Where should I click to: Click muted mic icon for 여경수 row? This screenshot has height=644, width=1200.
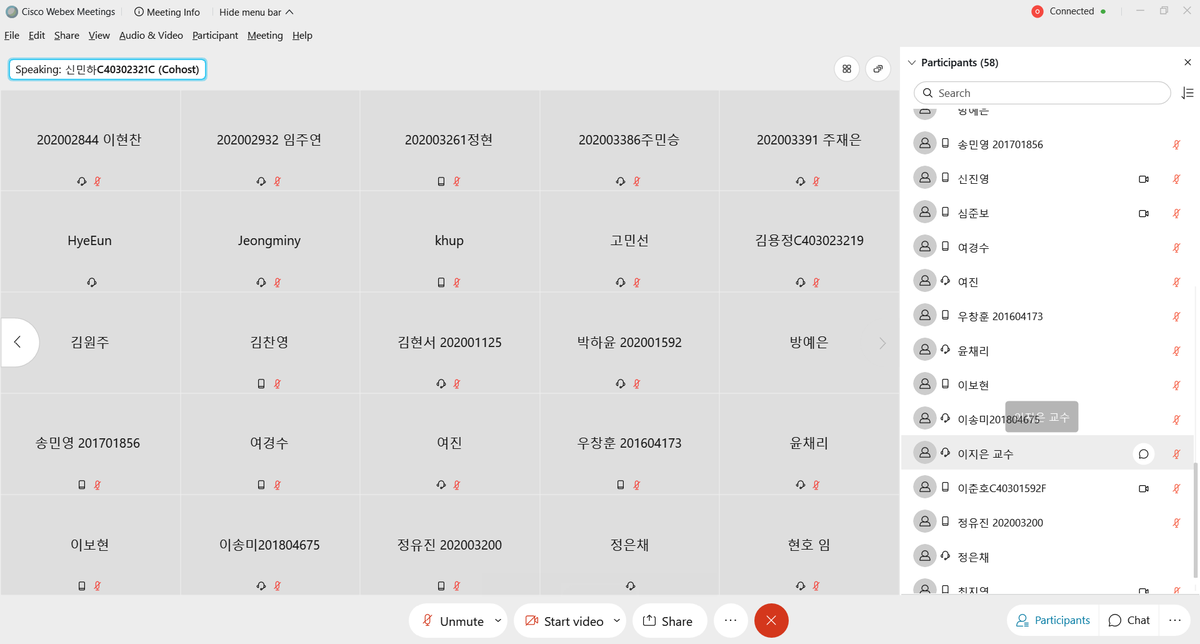click(x=1177, y=248)
